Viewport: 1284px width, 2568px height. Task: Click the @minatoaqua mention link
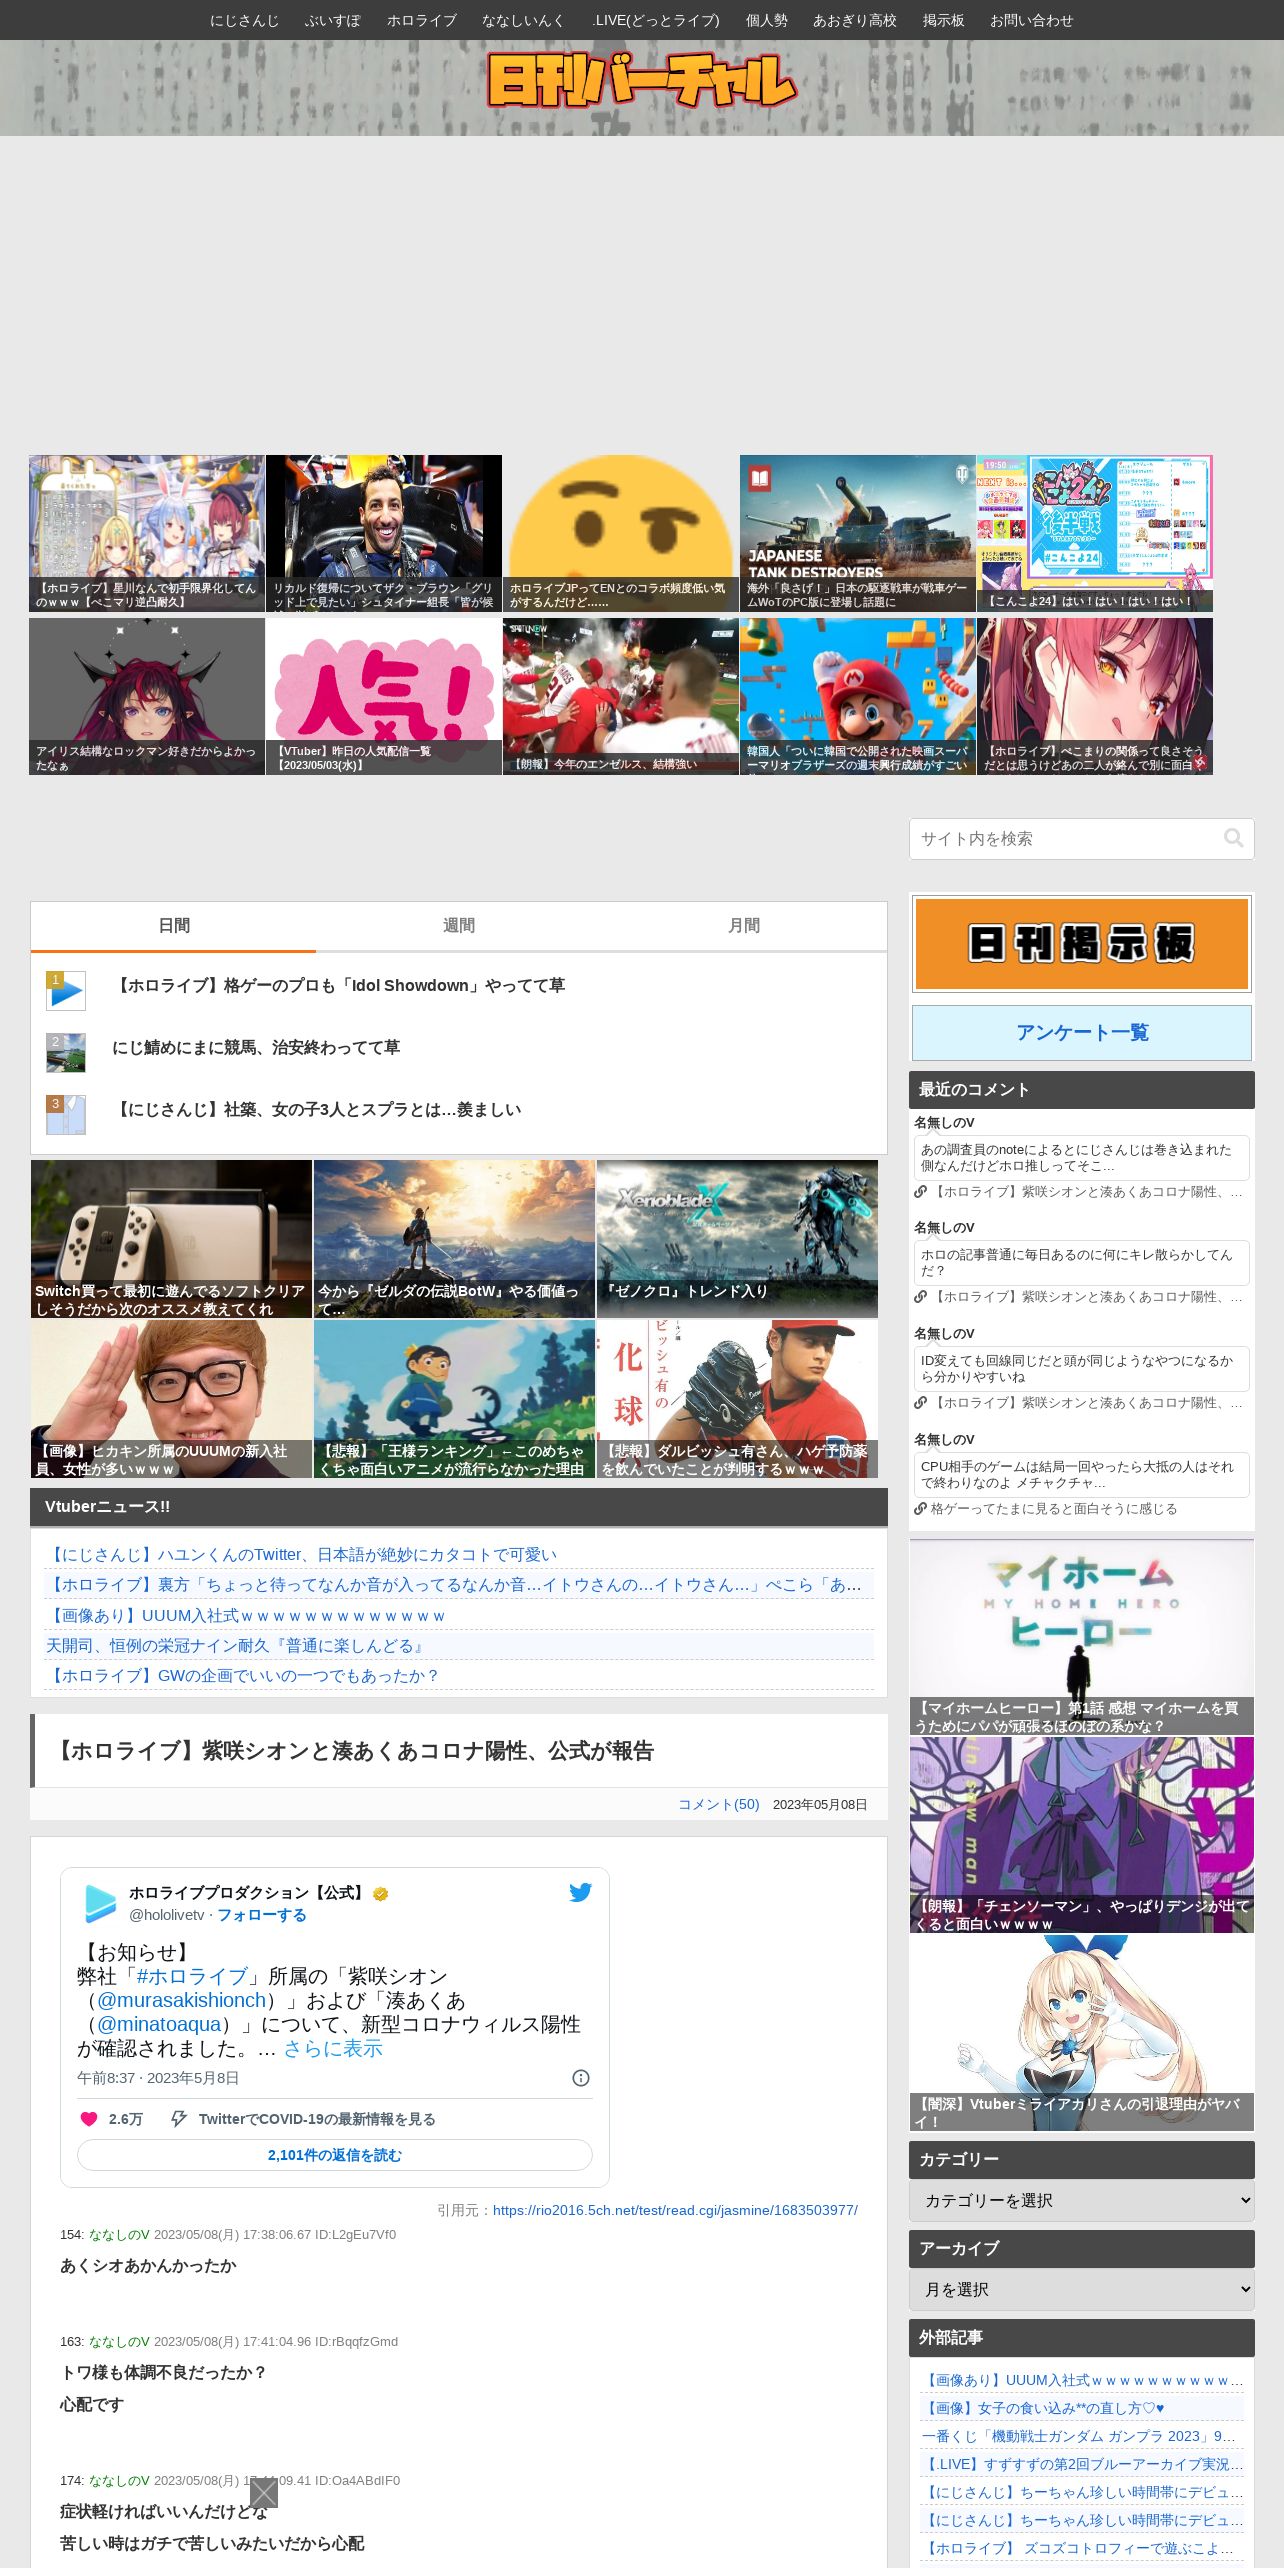(x=158, y=2024)
